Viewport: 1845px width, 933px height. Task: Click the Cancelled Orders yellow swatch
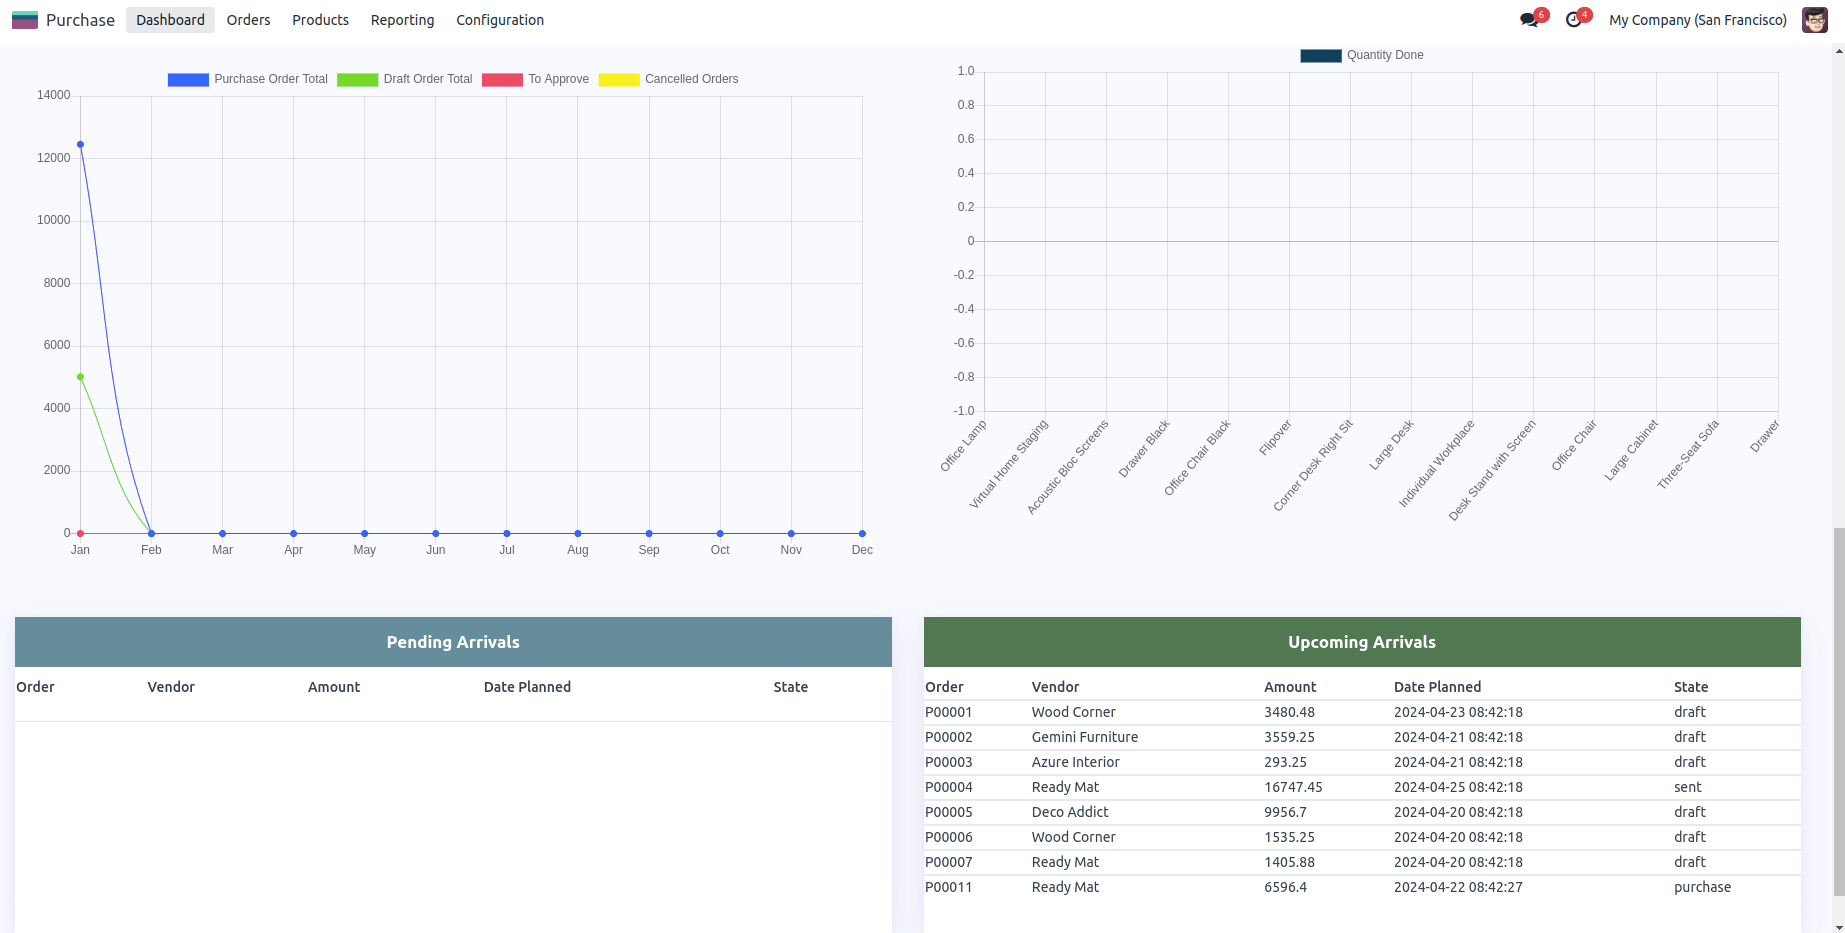[618, 80]
